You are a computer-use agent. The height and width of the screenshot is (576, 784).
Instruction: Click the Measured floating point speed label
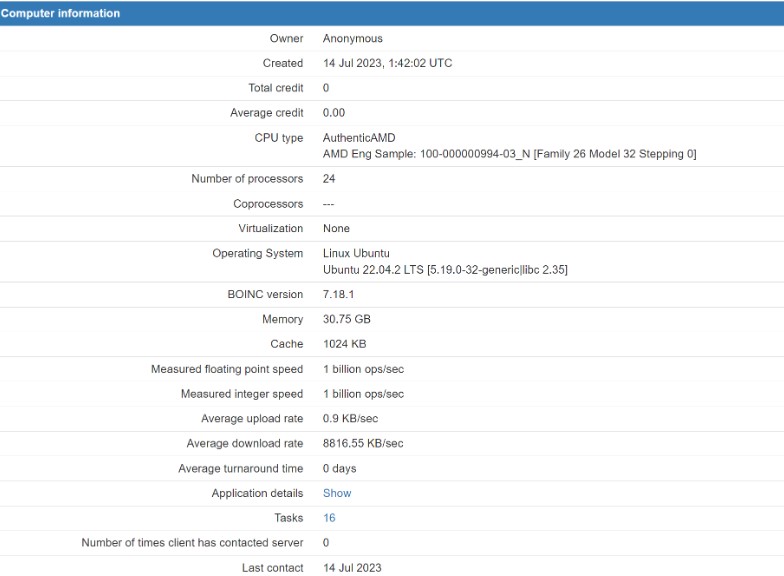[226, 369]
